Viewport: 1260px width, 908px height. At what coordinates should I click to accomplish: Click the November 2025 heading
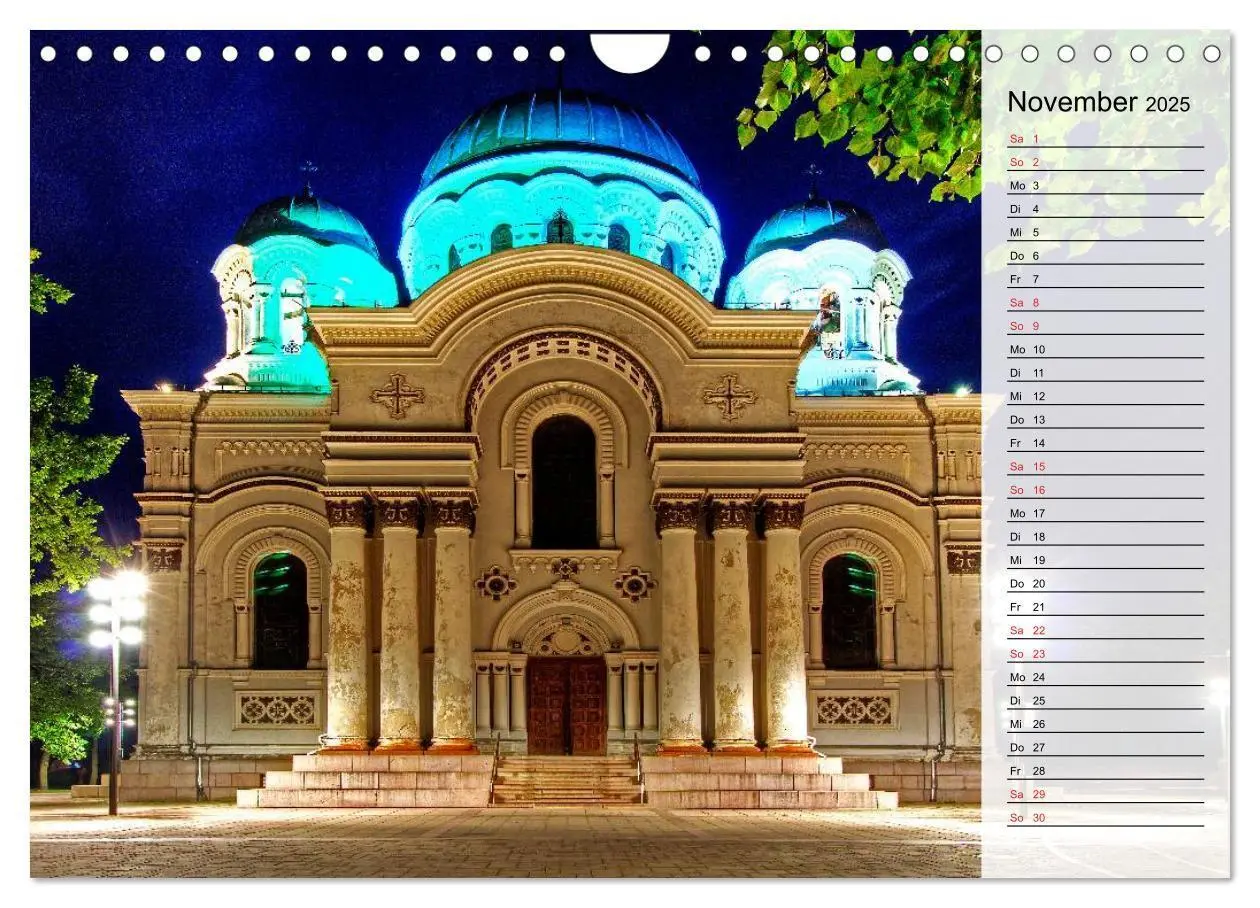click(1098, 102)
